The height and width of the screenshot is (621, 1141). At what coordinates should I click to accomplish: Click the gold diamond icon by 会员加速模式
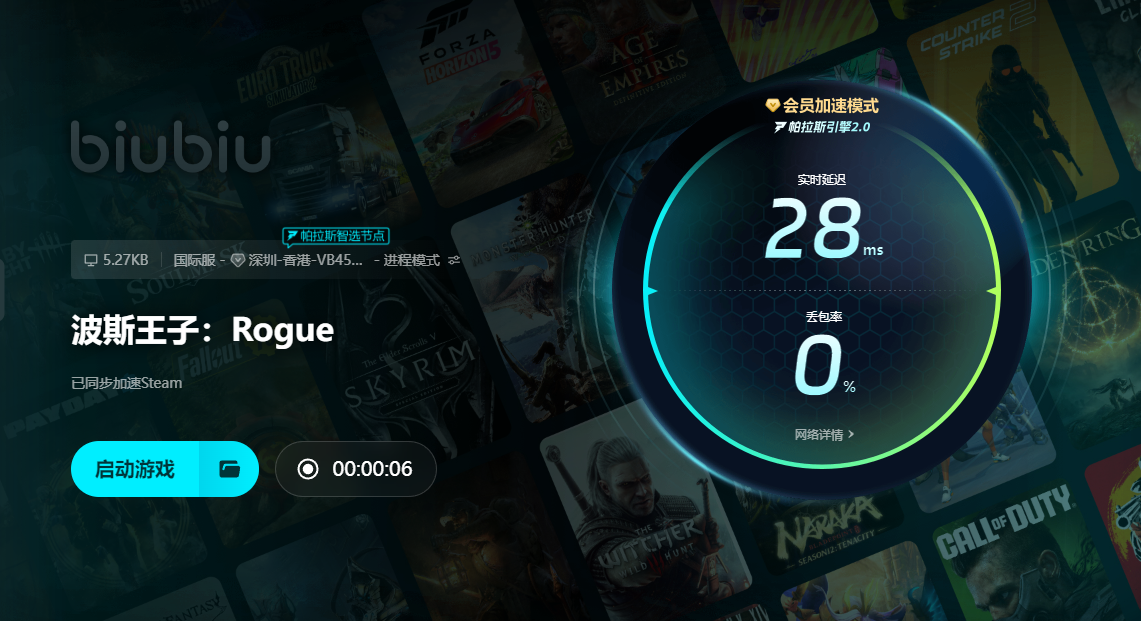[x=773, y=106]
